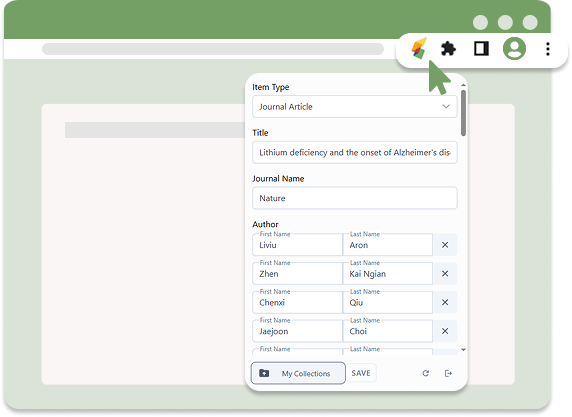Click the SAVE button
The height and width of the screenshot is (417, 572).
[361, 373]
